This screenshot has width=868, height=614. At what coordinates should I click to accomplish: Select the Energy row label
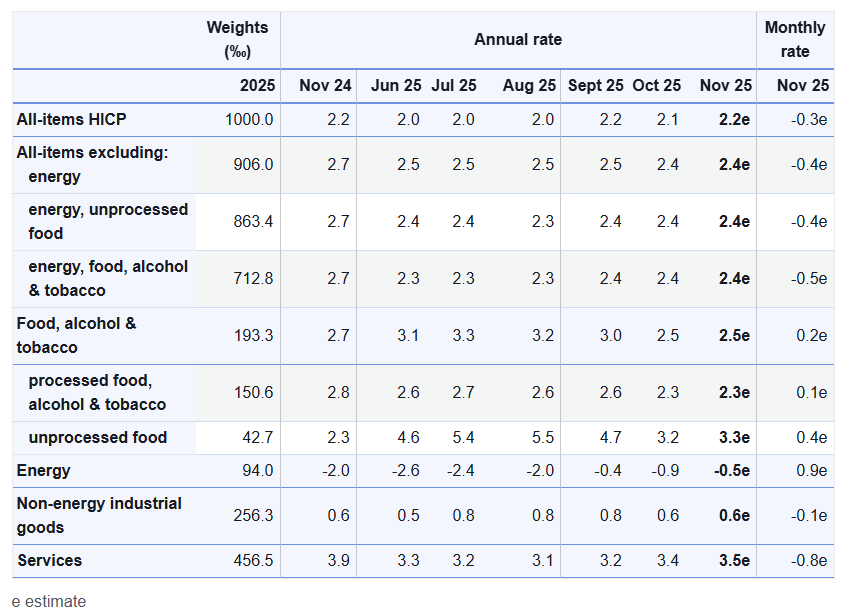44,471
